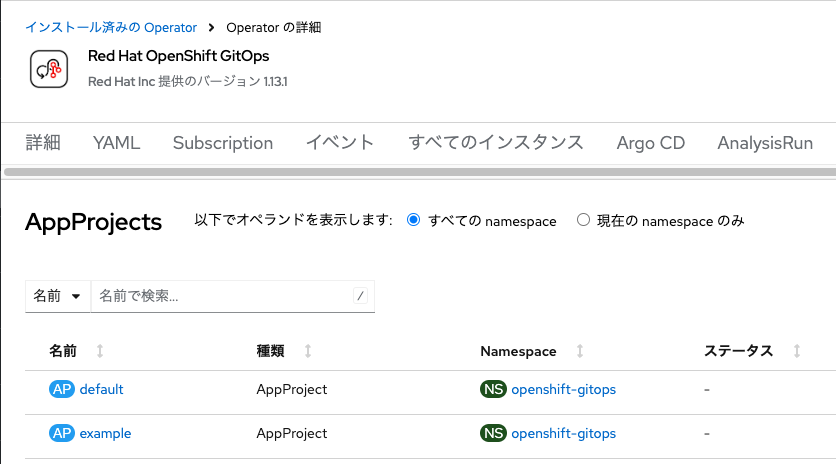Open the example AppProject link
Screen dimensions: 836x464
click(x=105, y=433)
